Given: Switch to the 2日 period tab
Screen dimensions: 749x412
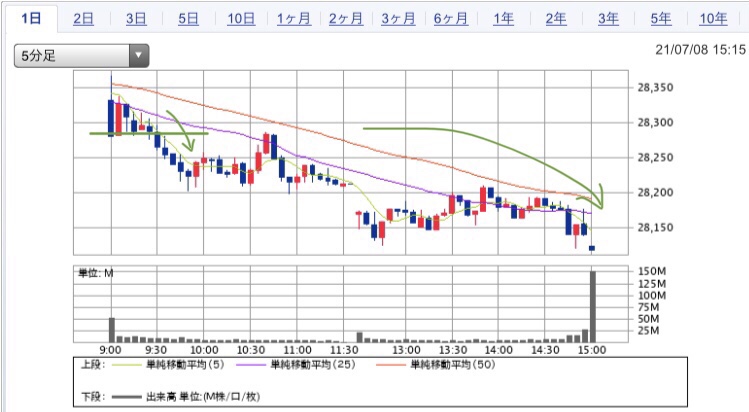Looking at the screenshot, I should tap(83, 19).
